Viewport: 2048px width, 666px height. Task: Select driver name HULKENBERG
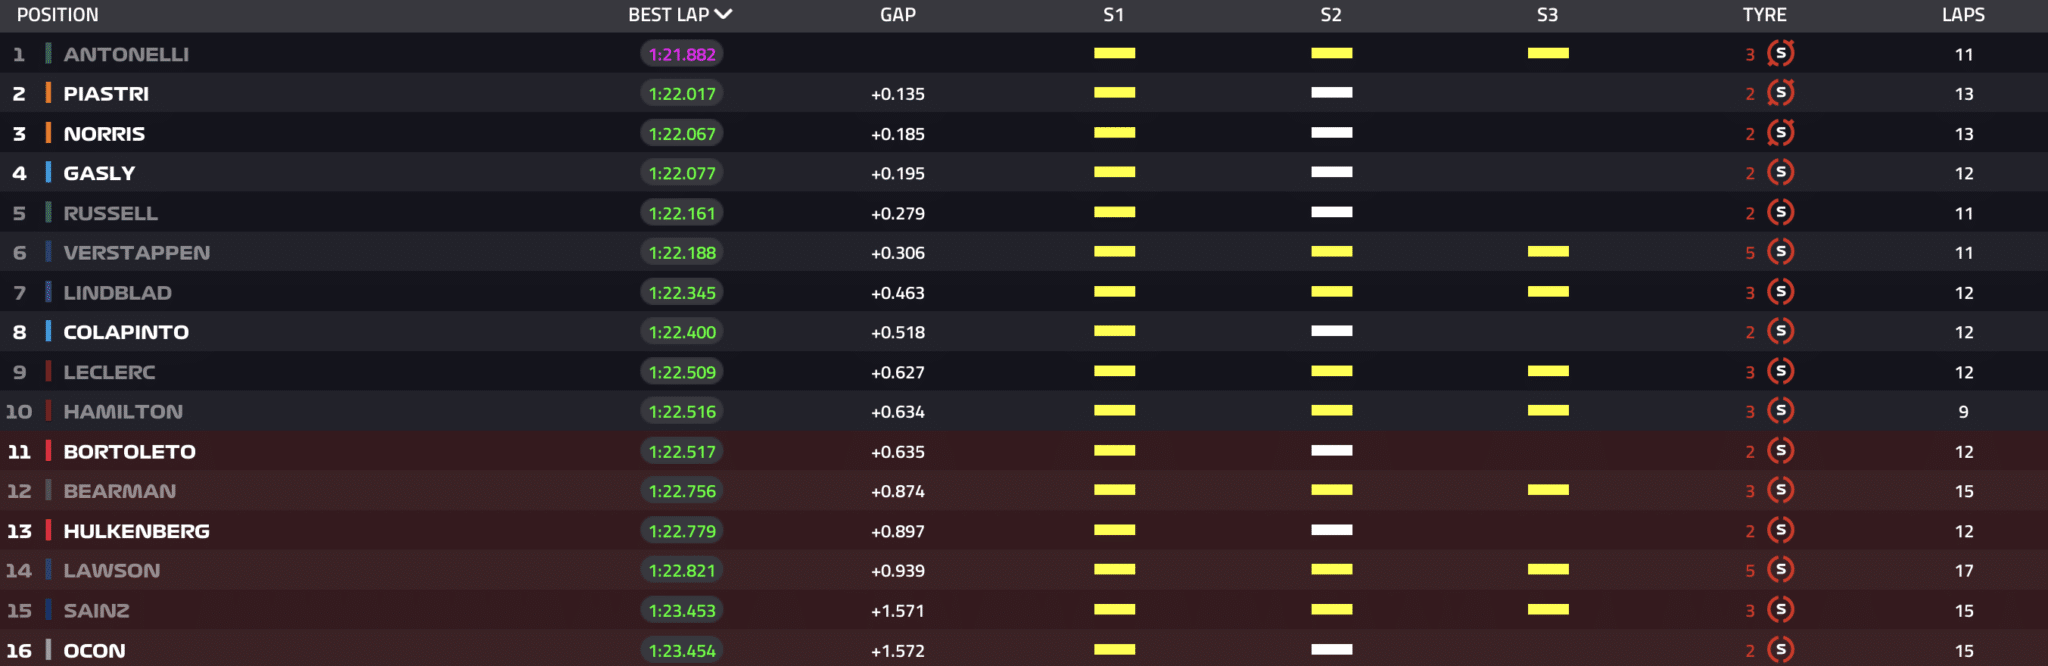(137, 531)
